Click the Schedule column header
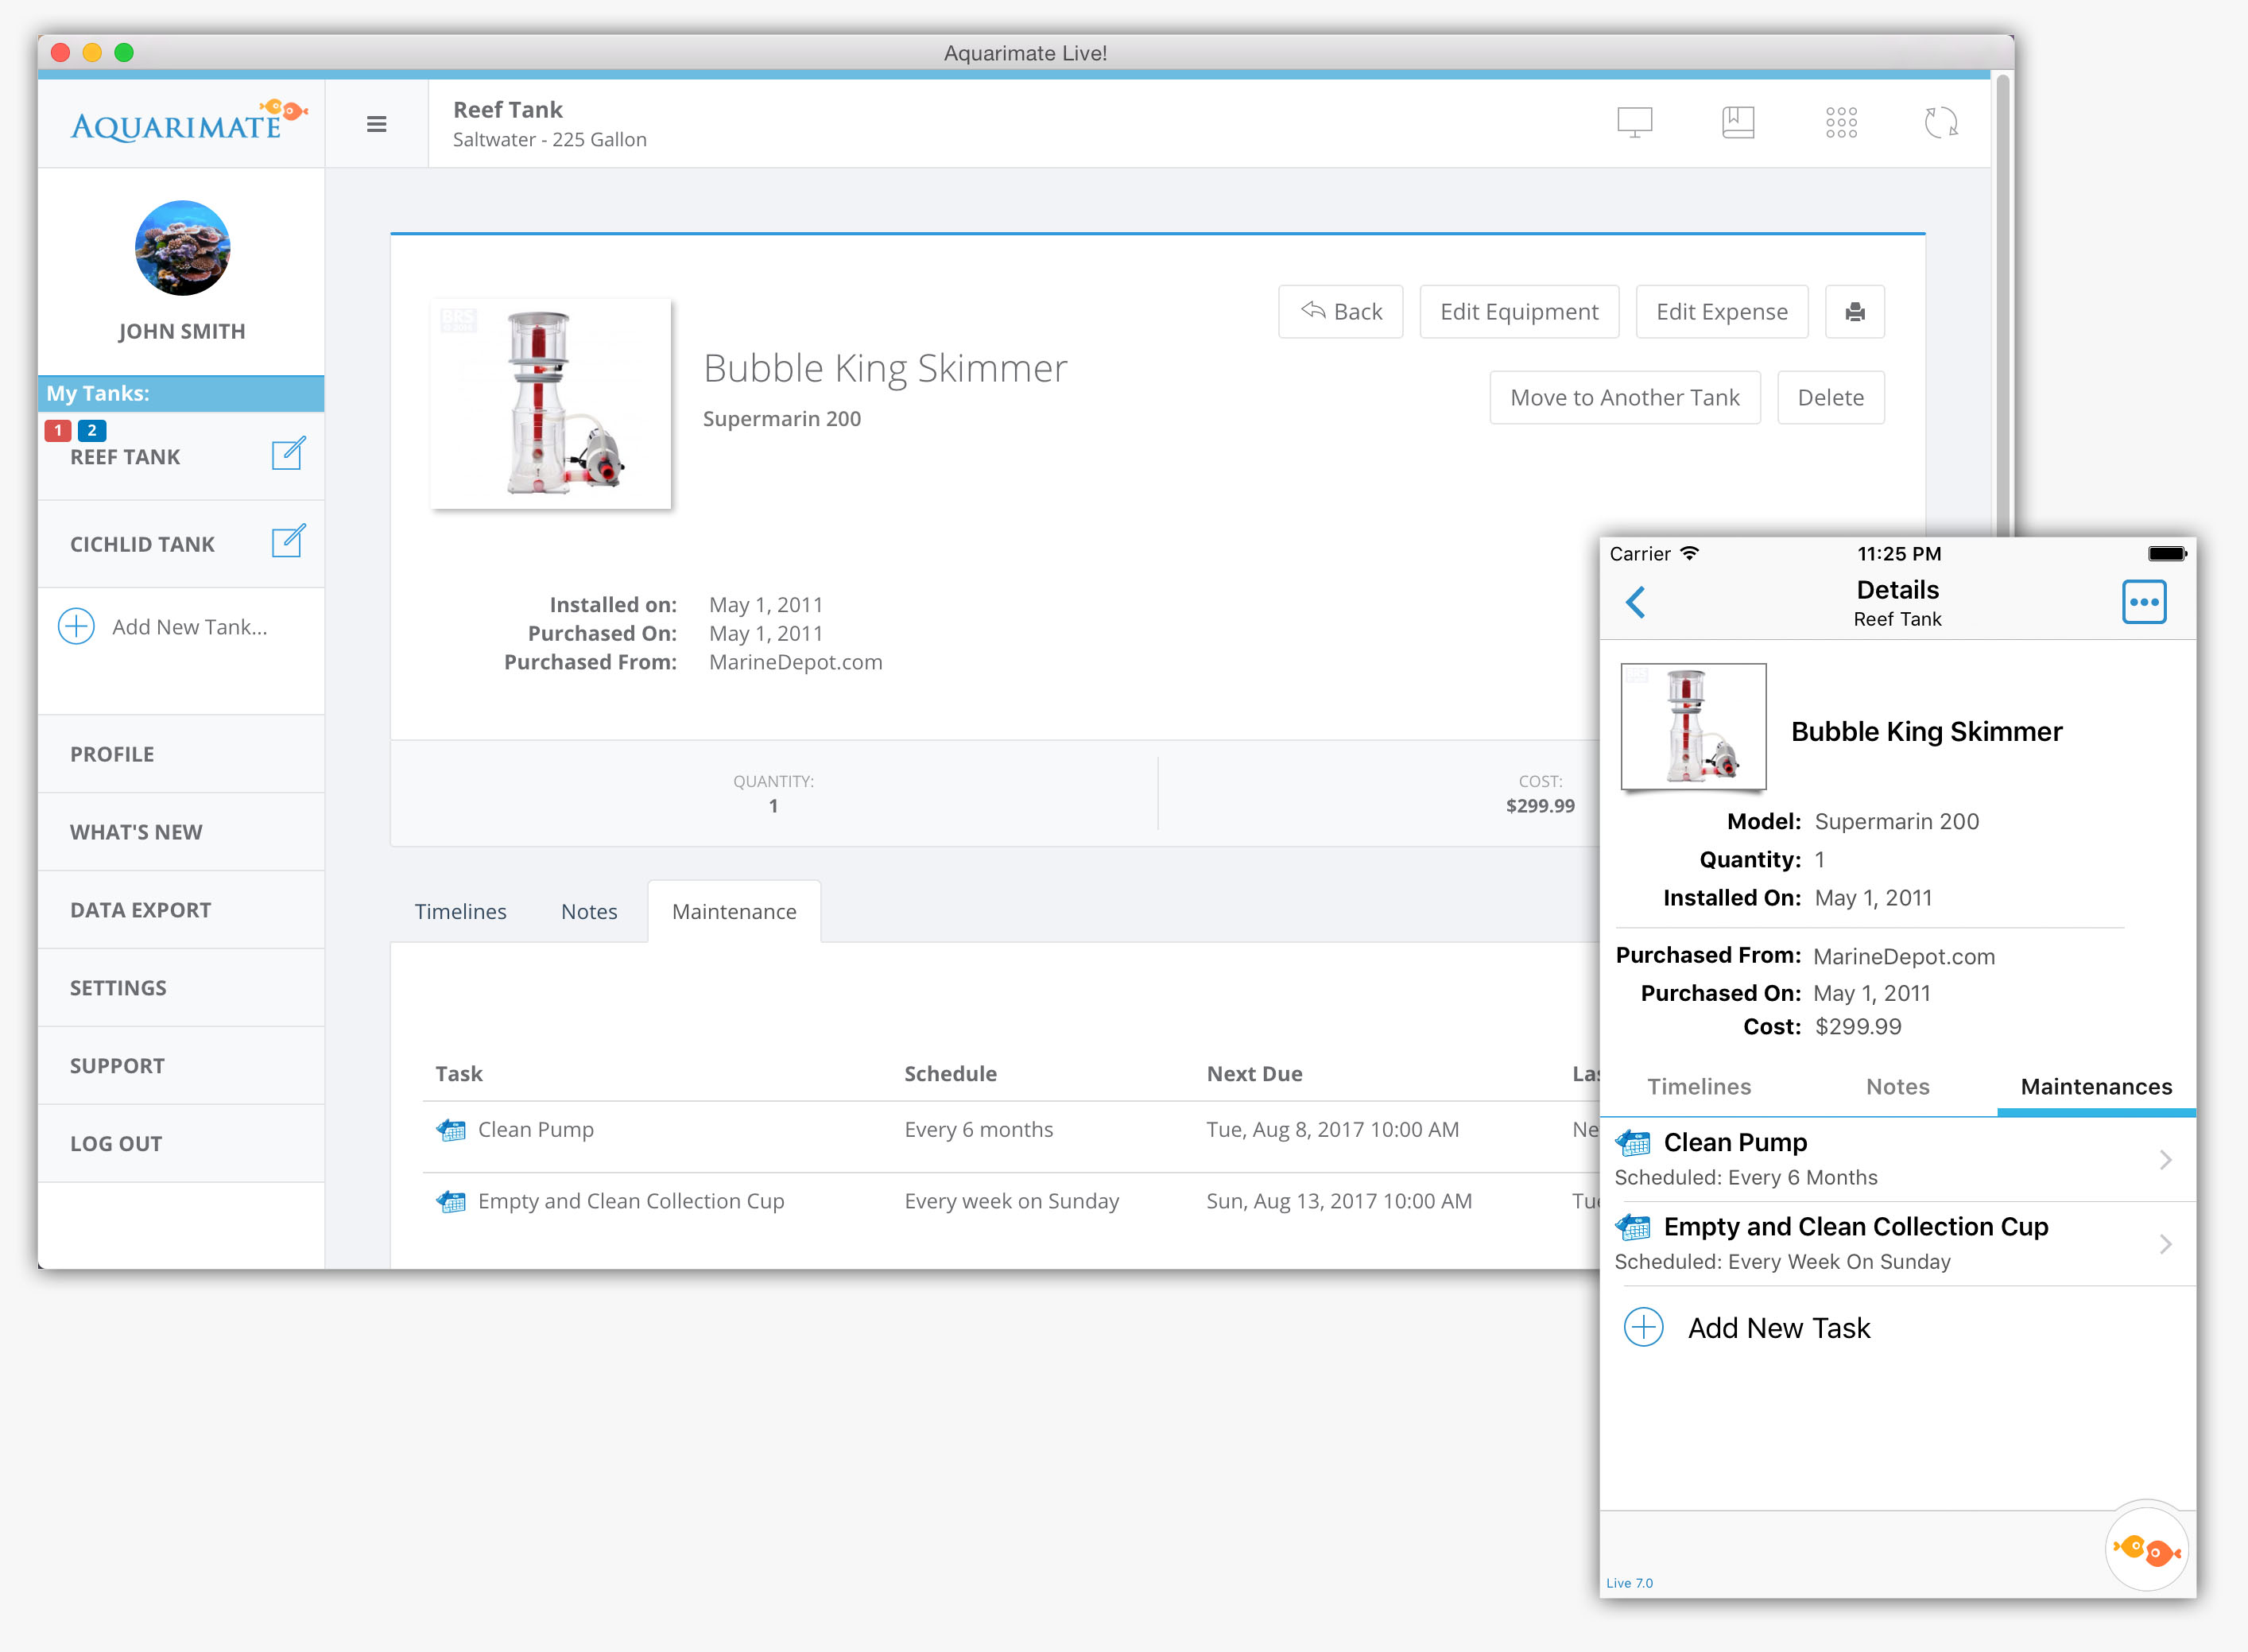2248x1652 pixels. pyautogui.click(x=950, y=1074)
